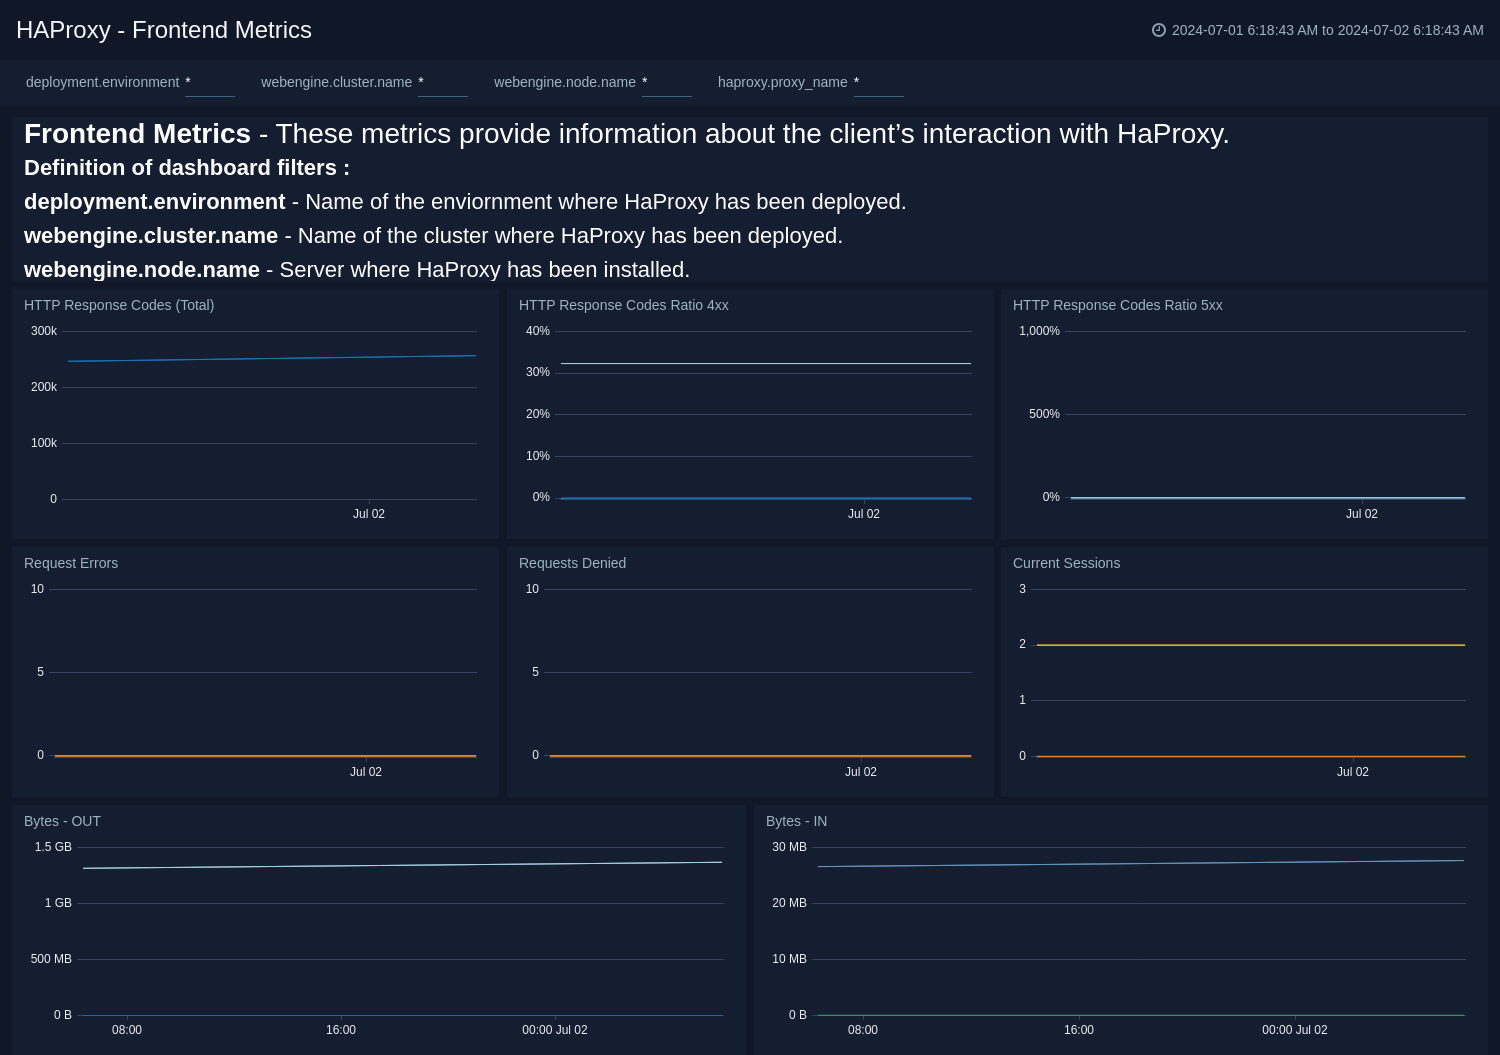Screen dimensions: 1500x1055
Task: Click the blue line in Bytes - IN chart
Action: pyautogui.click(x=1140, y=863)
